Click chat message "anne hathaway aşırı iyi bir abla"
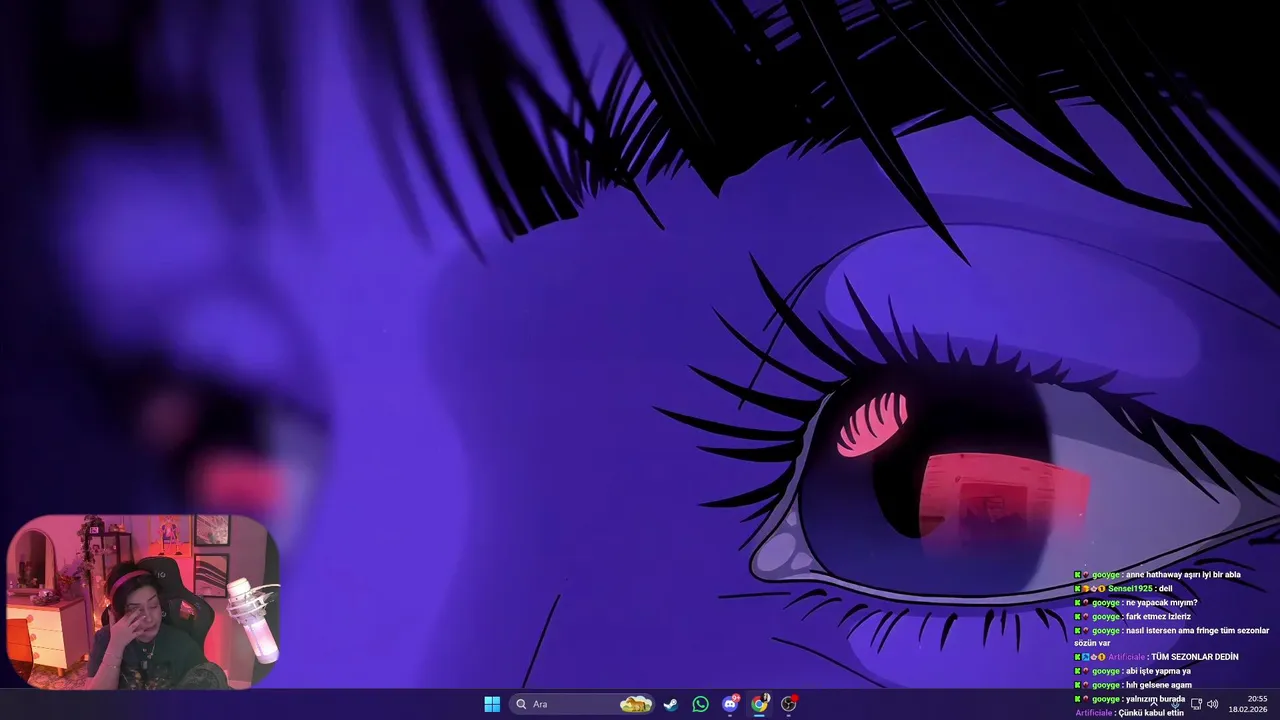This screenshot has height=720, width=1280. click(x=1182, y=575)
